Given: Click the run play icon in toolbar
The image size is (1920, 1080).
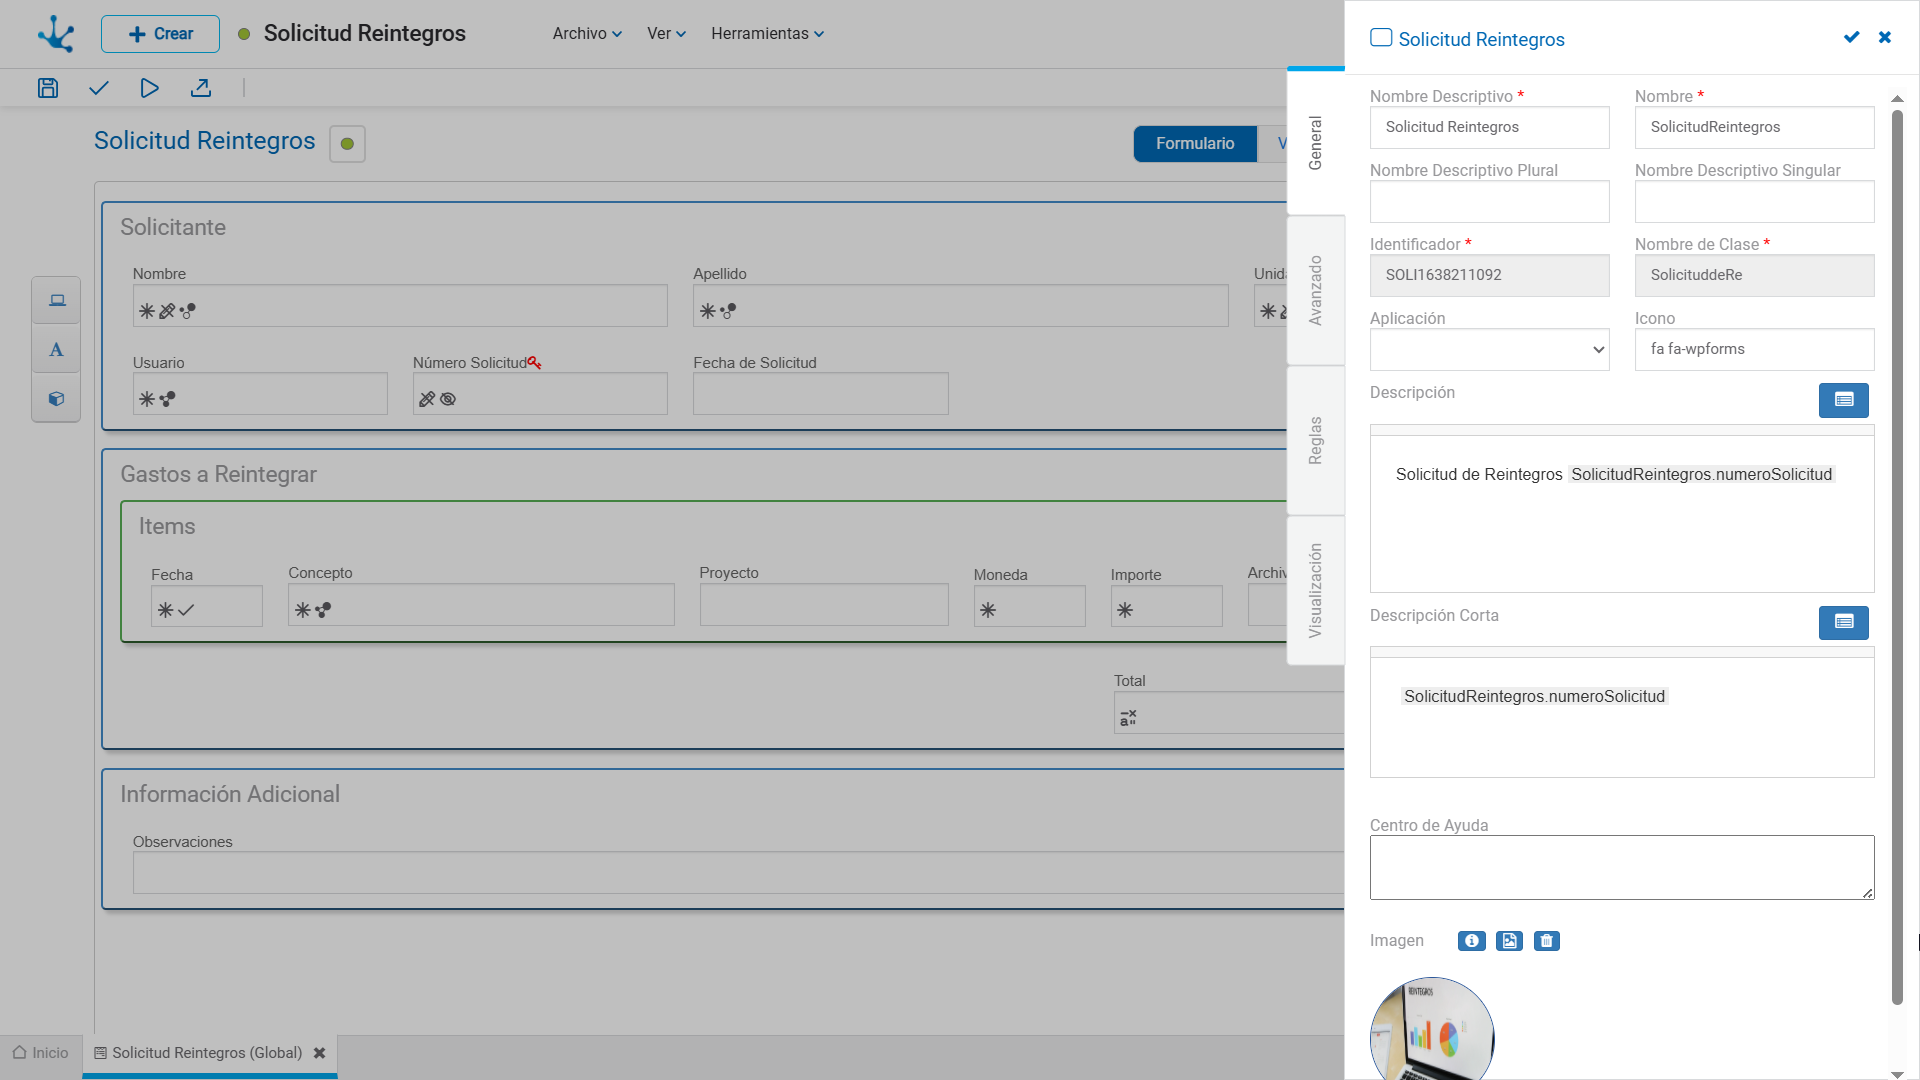Looking at the screenshot, I should click(x=149, y=88).
